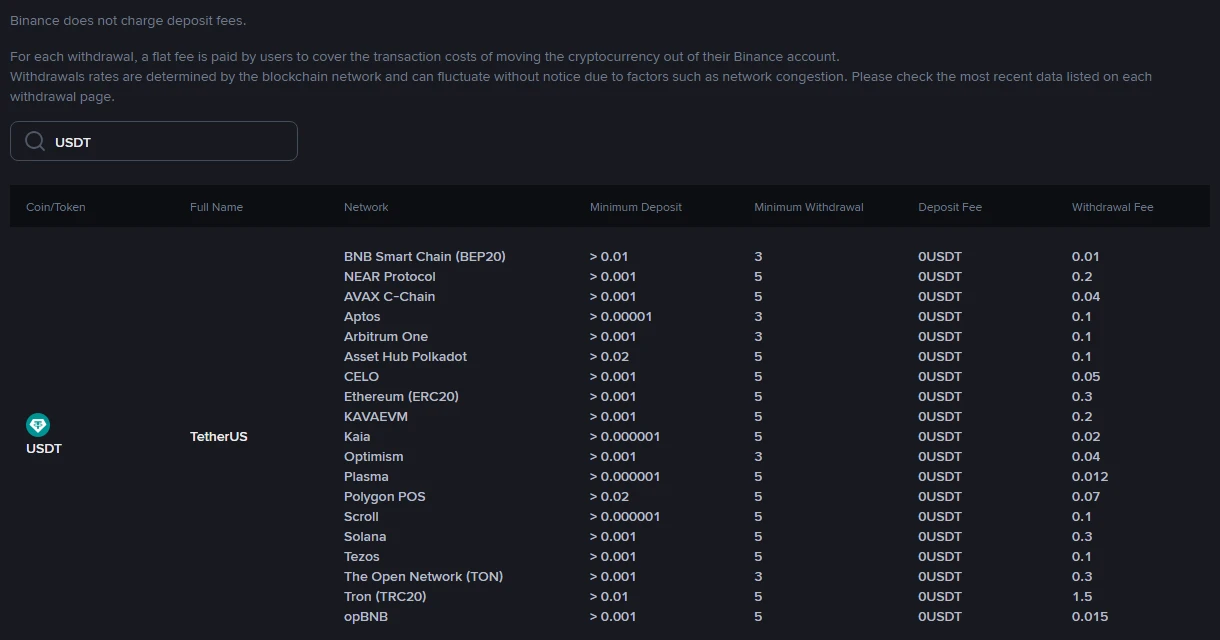Viewport: 1220px width, 640px height.
Task: Select the KAVAEVM network row
Action: click(376, 416)
